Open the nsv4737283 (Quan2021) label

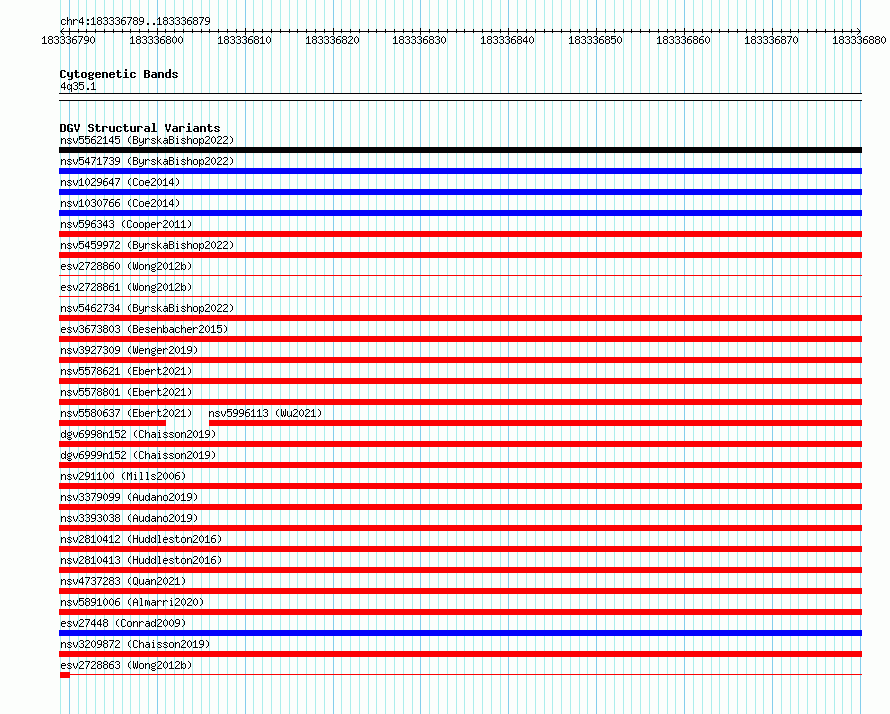[x=123, y=581]
